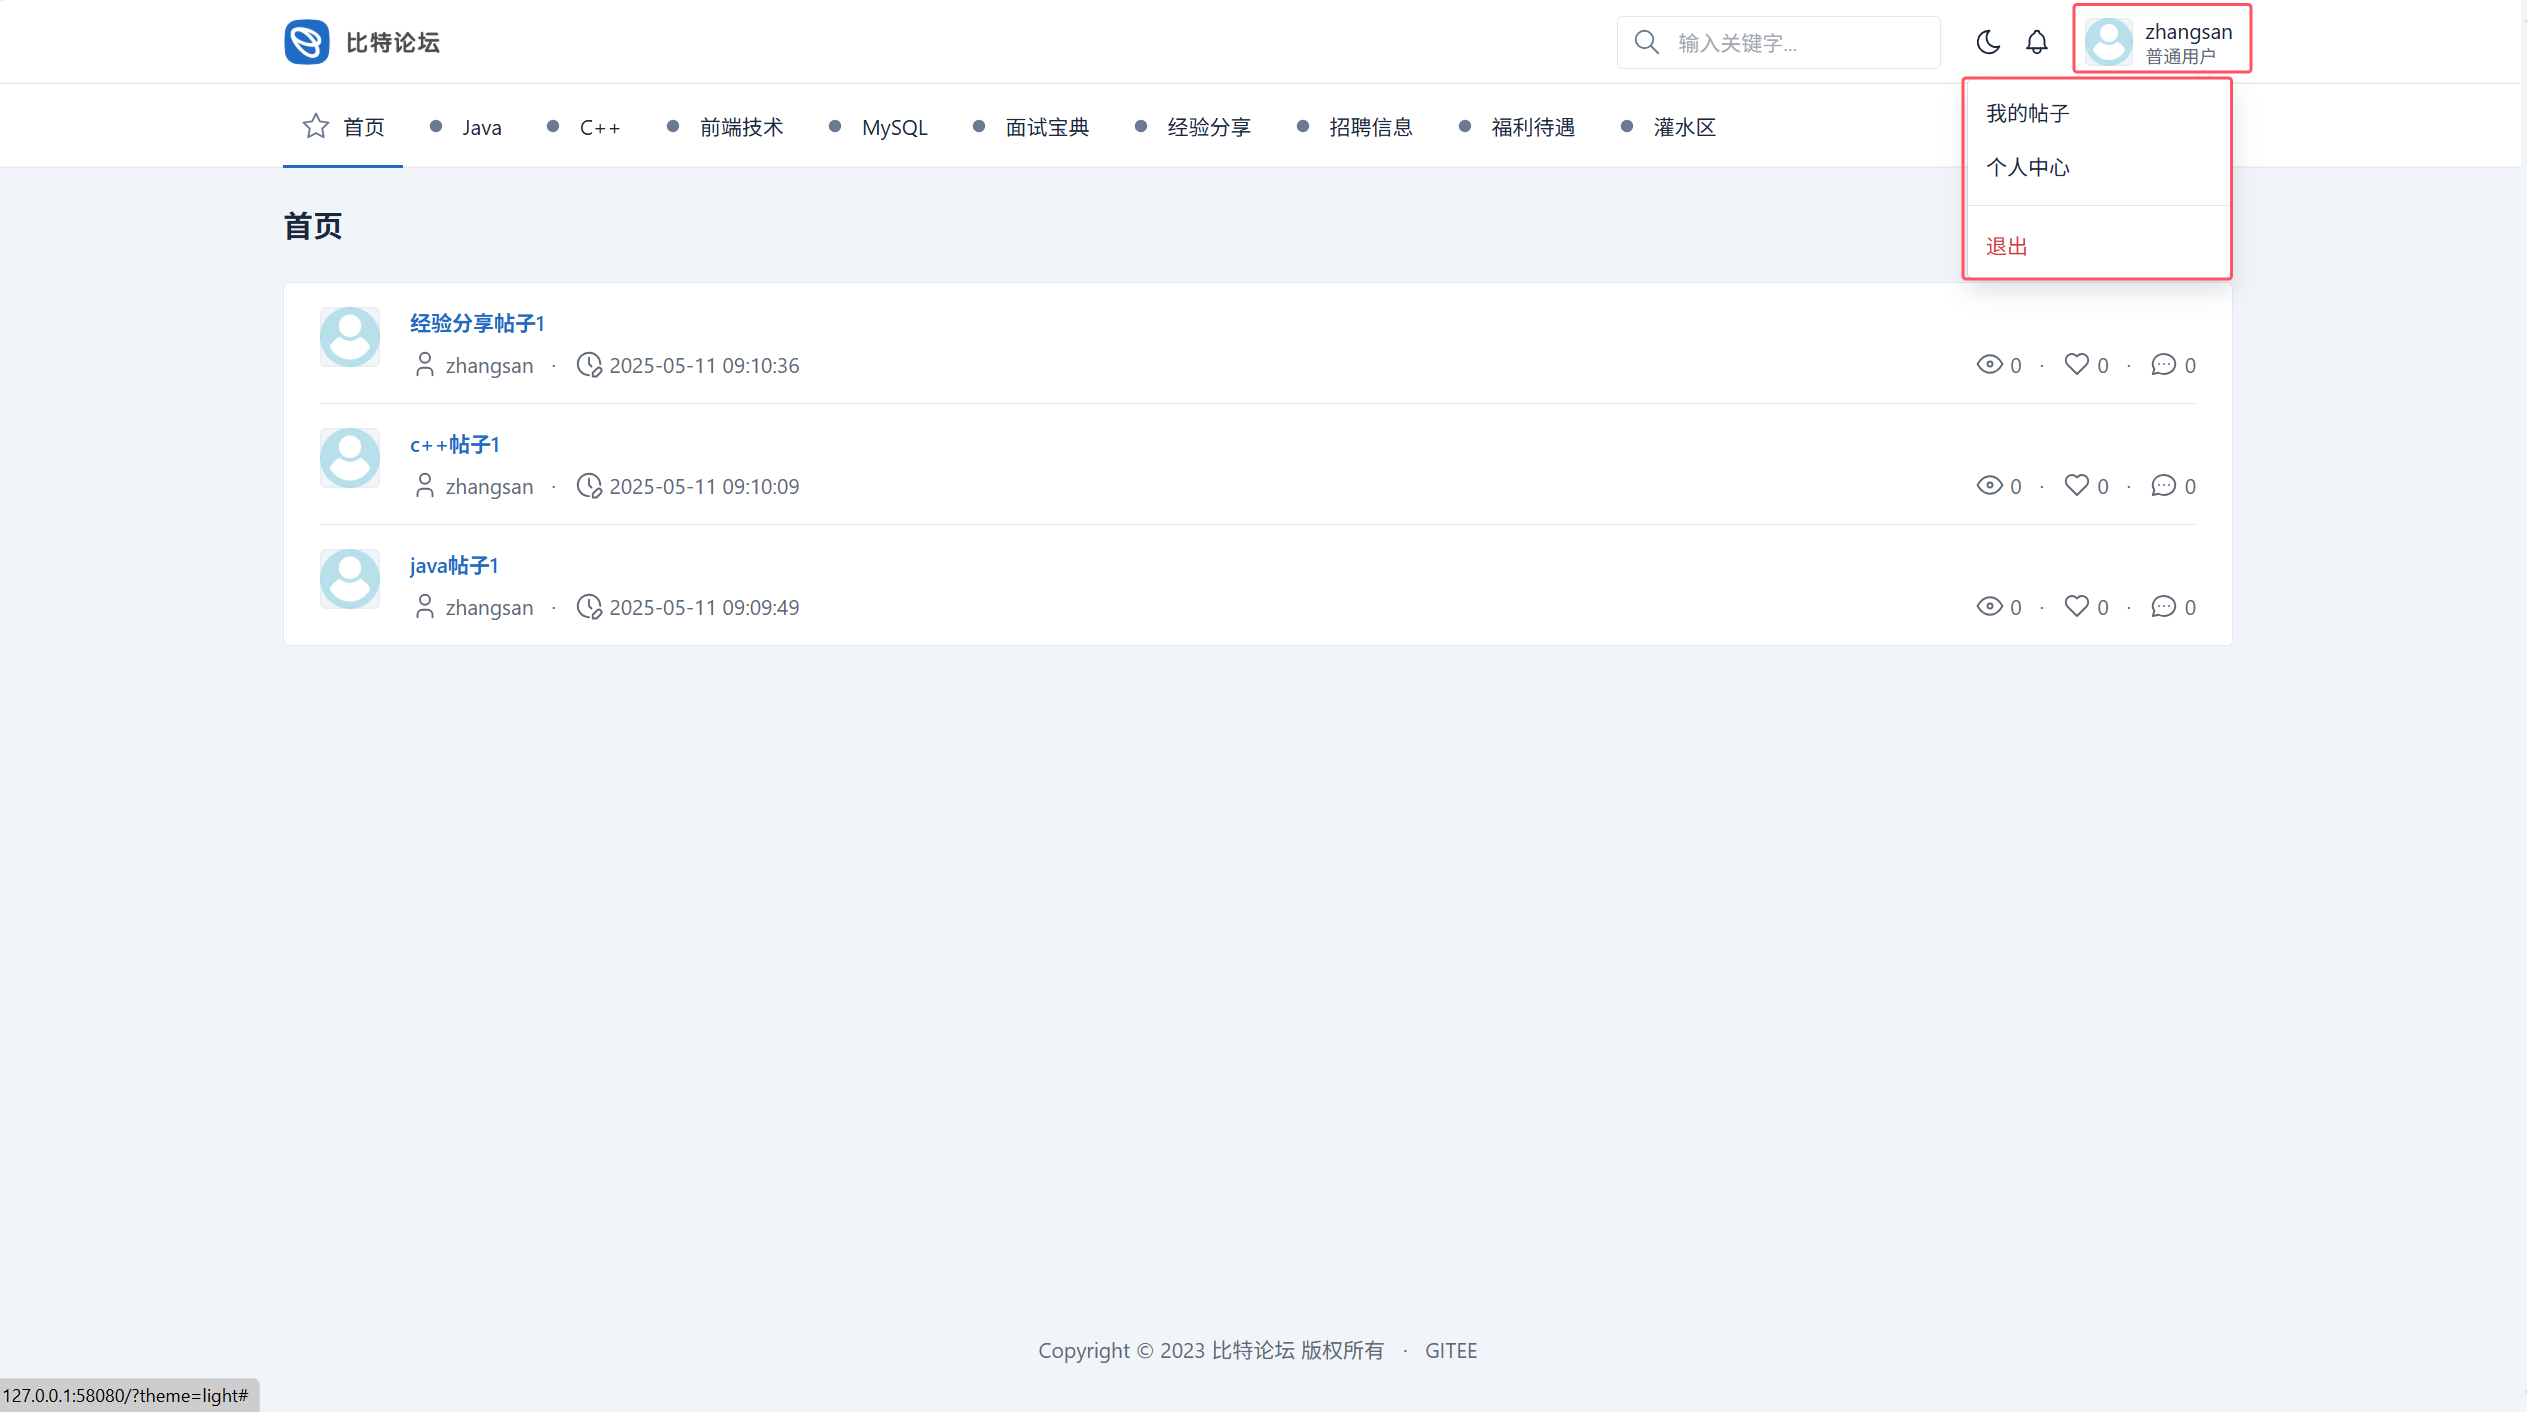Click author avatar of c++帖子1
The image size is (2527, 1412).
pos(350,458)
